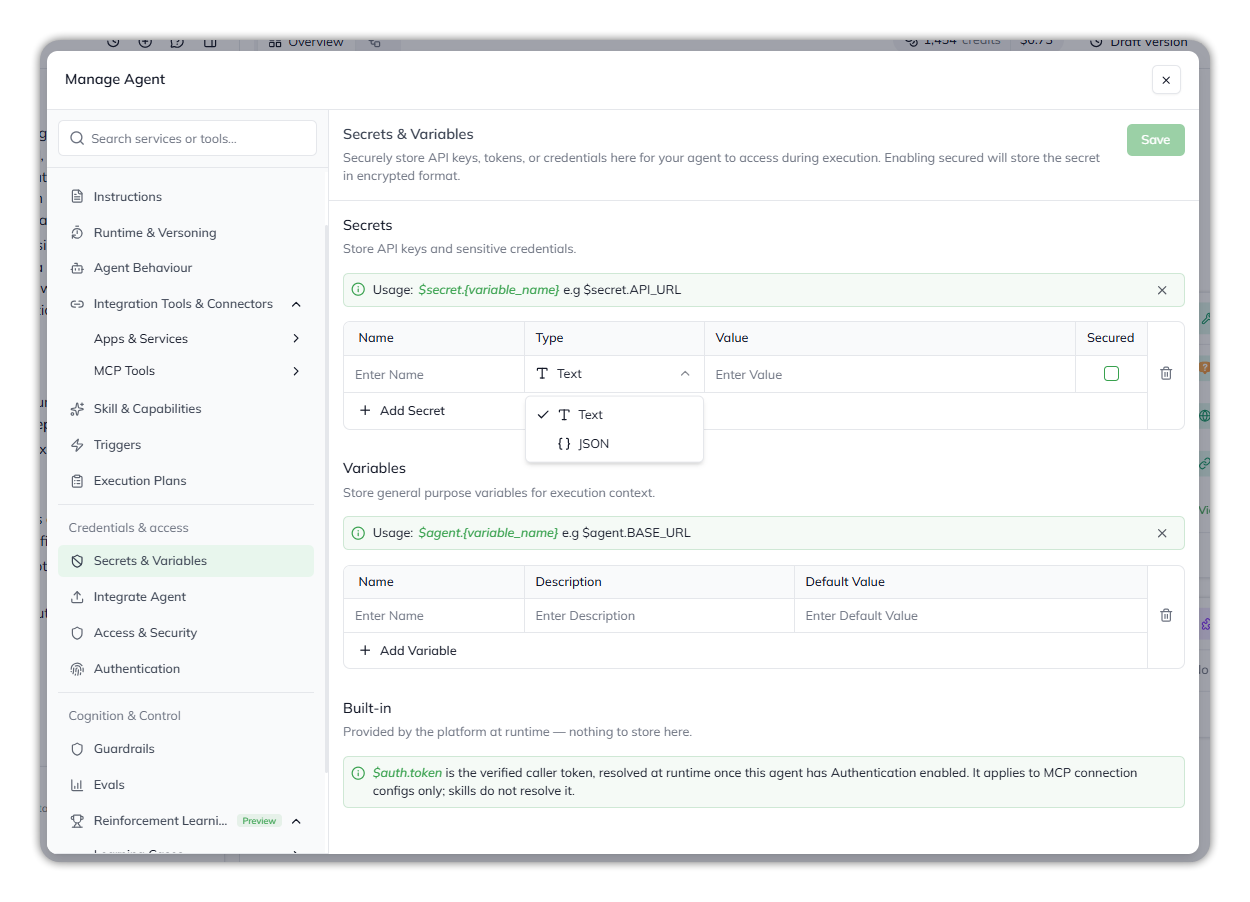Click the Integrate Agent upload icon
Image resolution: width=1250 pixels, height=902 pixels.
(x=77, y=597)
